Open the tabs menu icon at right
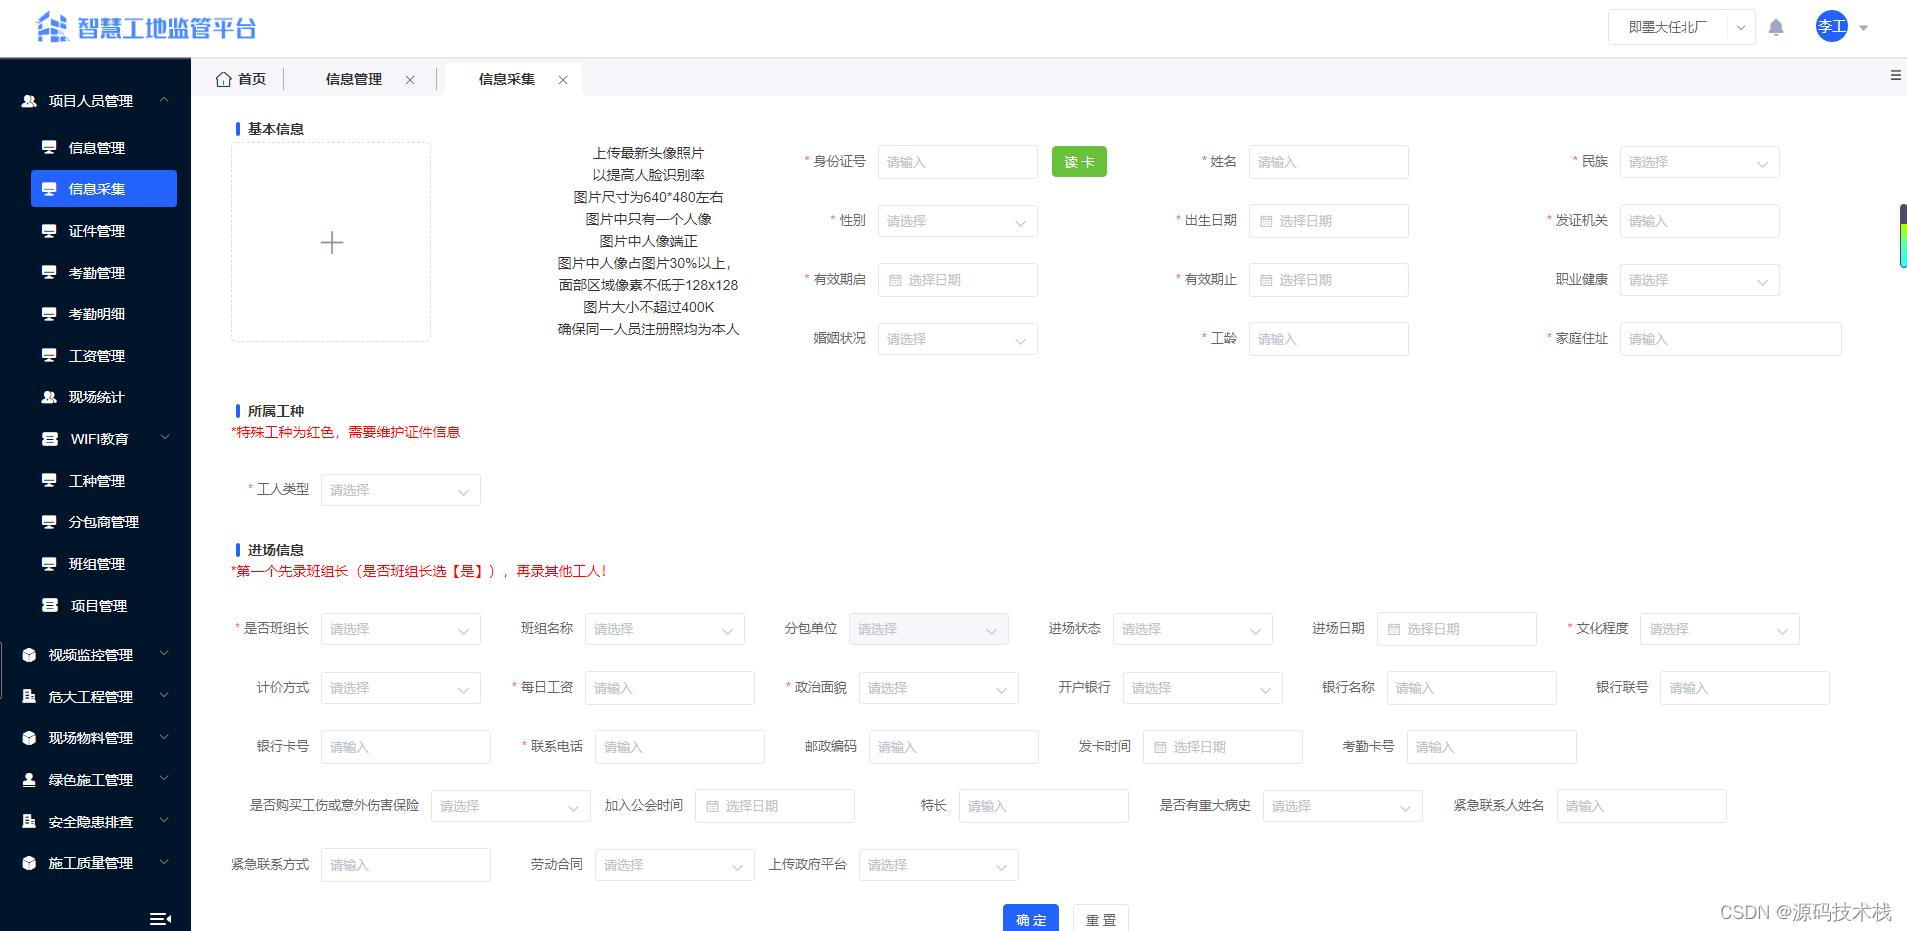Image resolution: width=1907 pixels, height=931 pixels. click(1896, 75)
